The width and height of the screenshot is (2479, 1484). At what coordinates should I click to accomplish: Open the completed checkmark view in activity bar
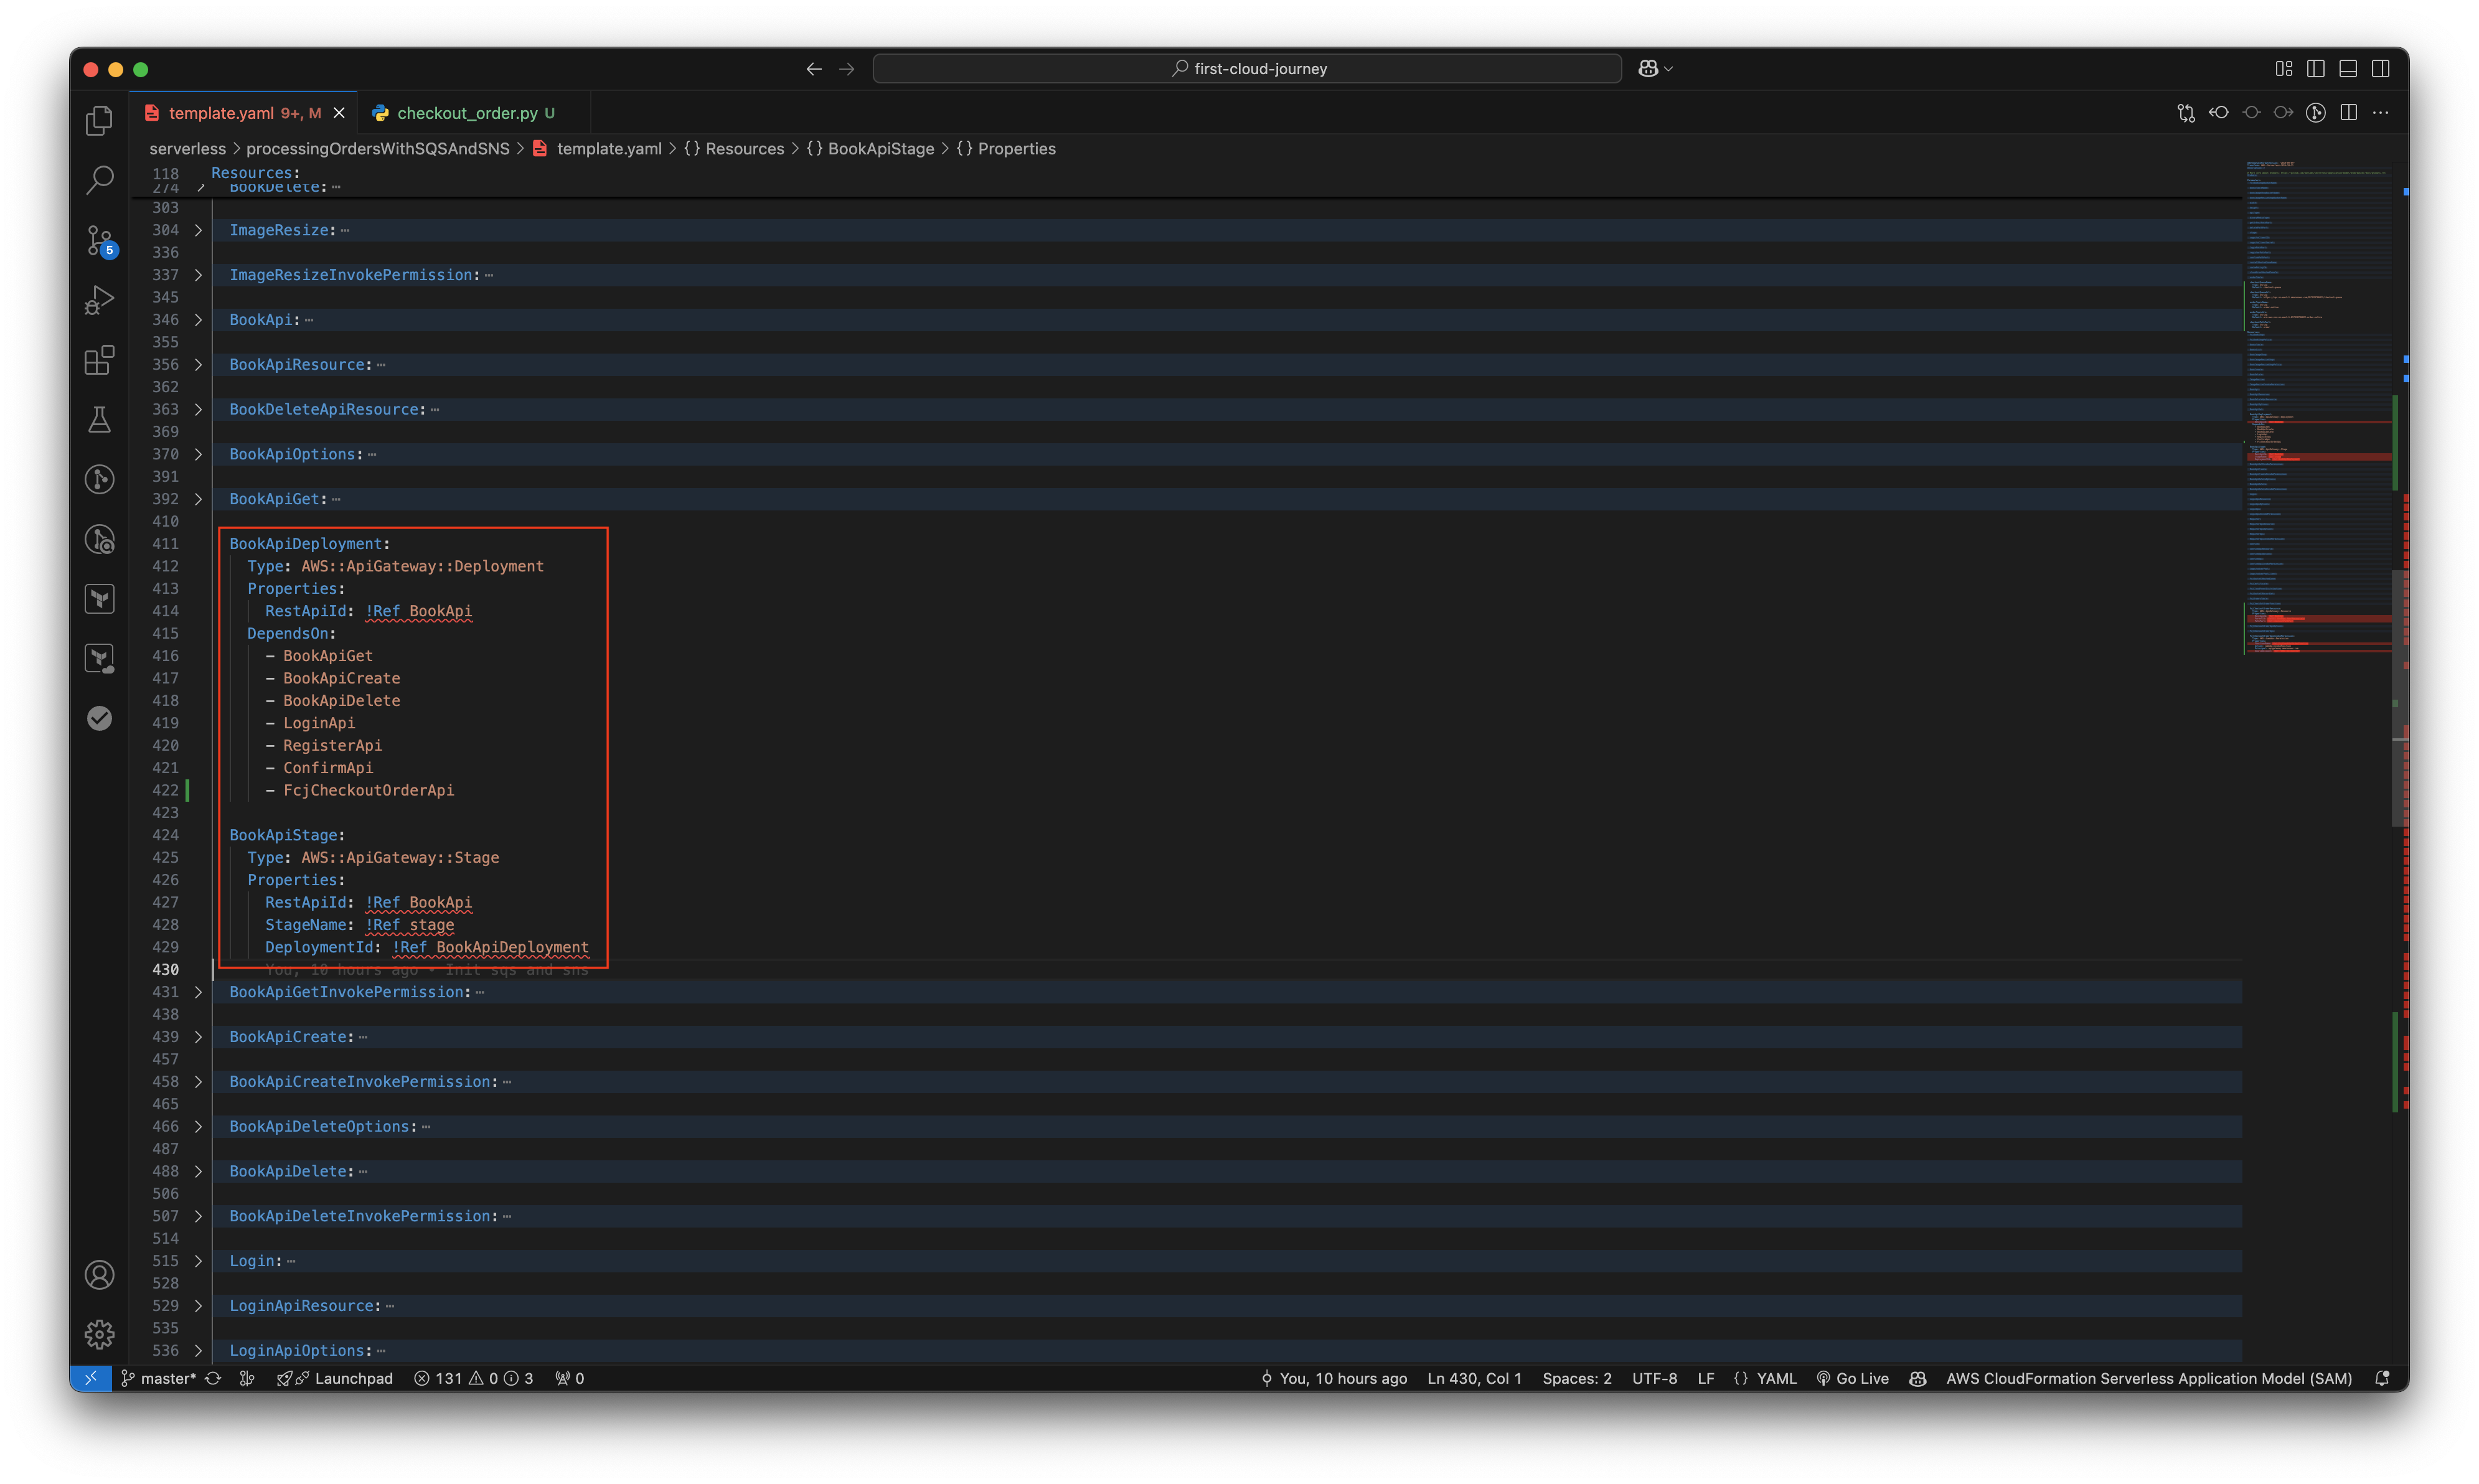[99, 718]
